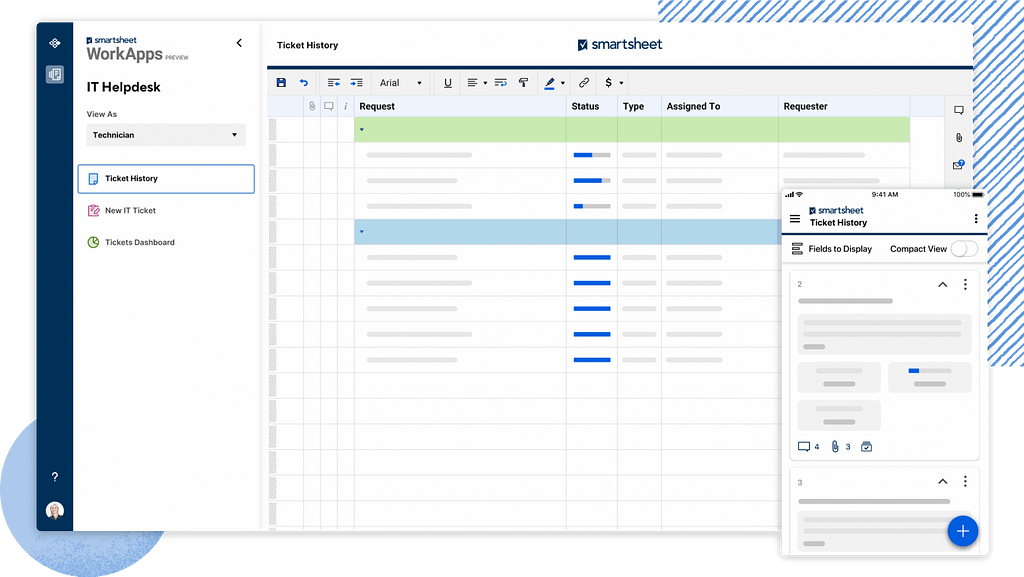Open update requests icon on right rail
Viewport: 1024px width, 577px height.
959,165
